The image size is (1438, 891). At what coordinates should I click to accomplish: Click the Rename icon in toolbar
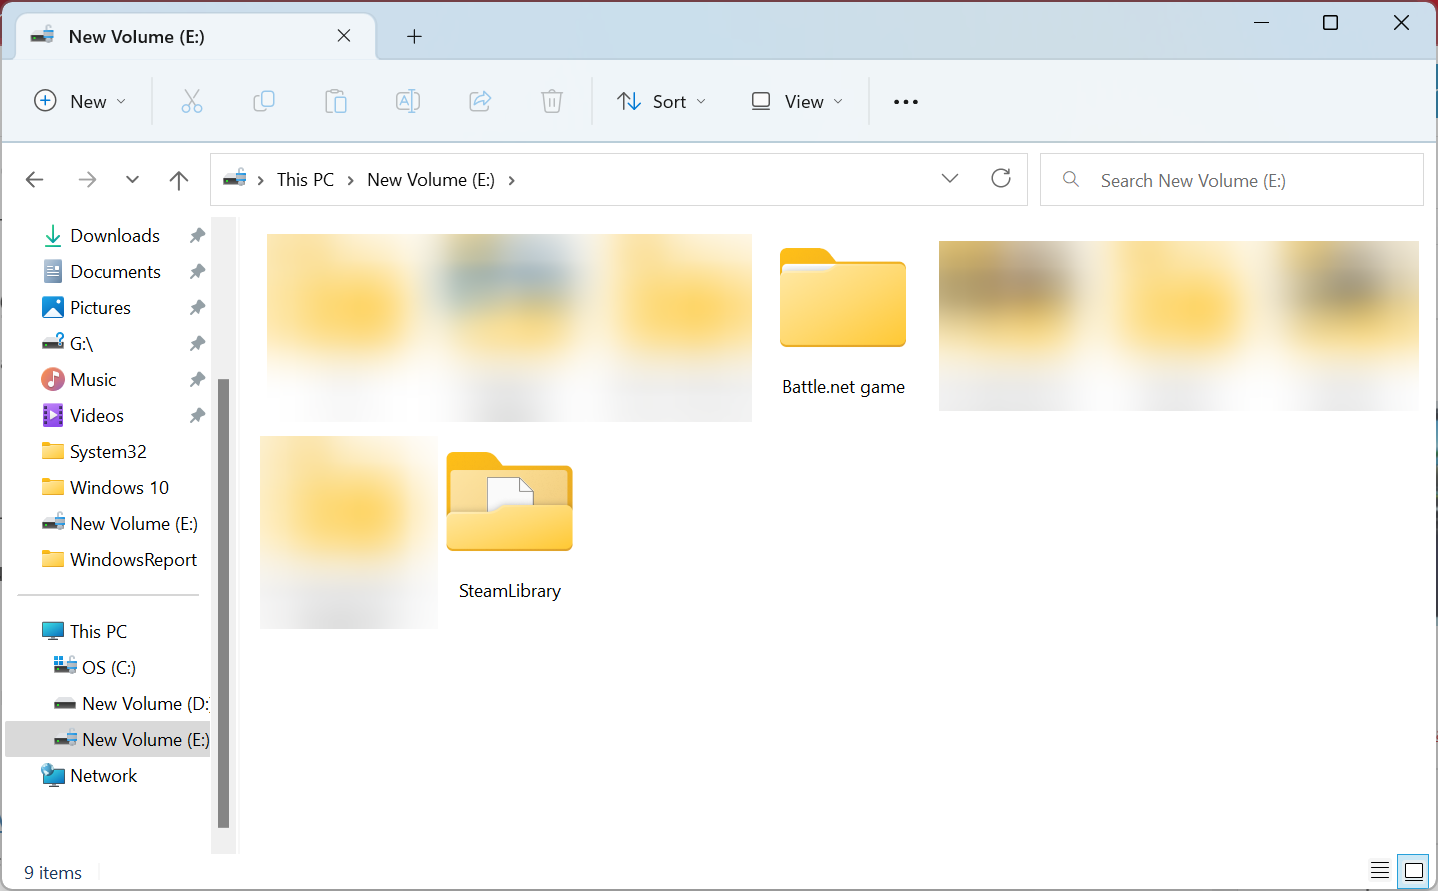pos(408,101)
